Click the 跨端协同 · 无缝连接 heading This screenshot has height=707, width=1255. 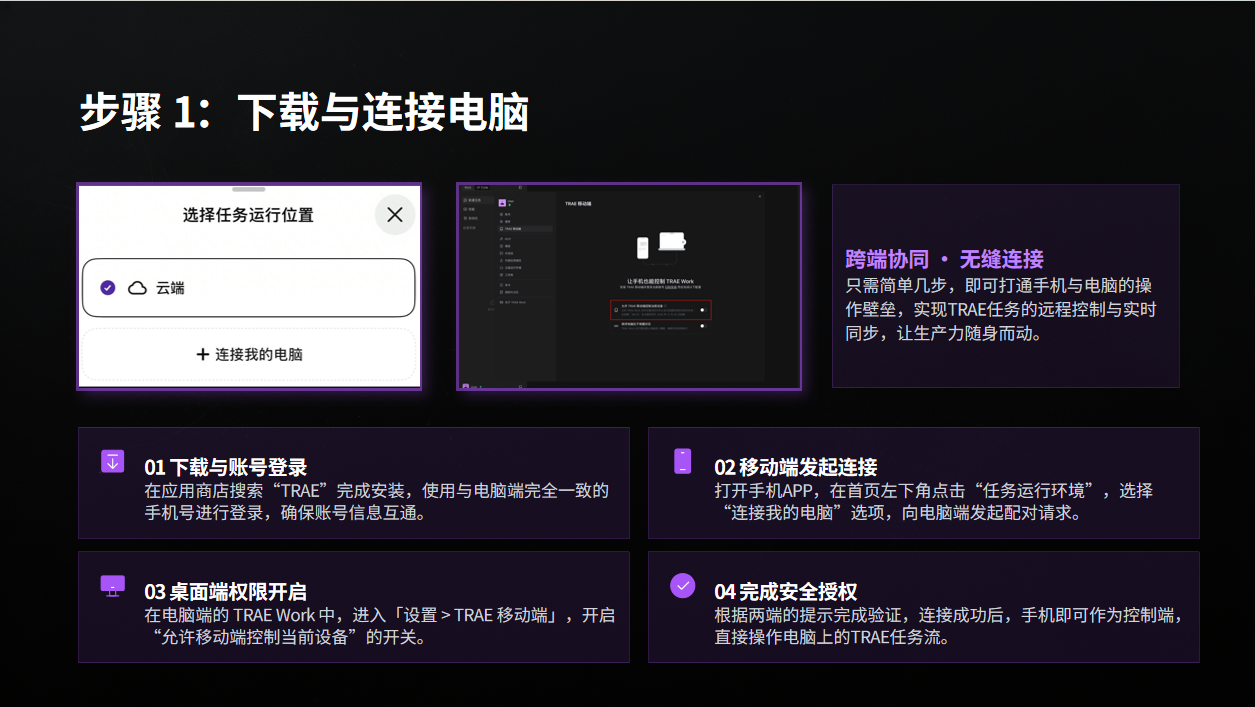pyautogui.click(x=945, y=260)
